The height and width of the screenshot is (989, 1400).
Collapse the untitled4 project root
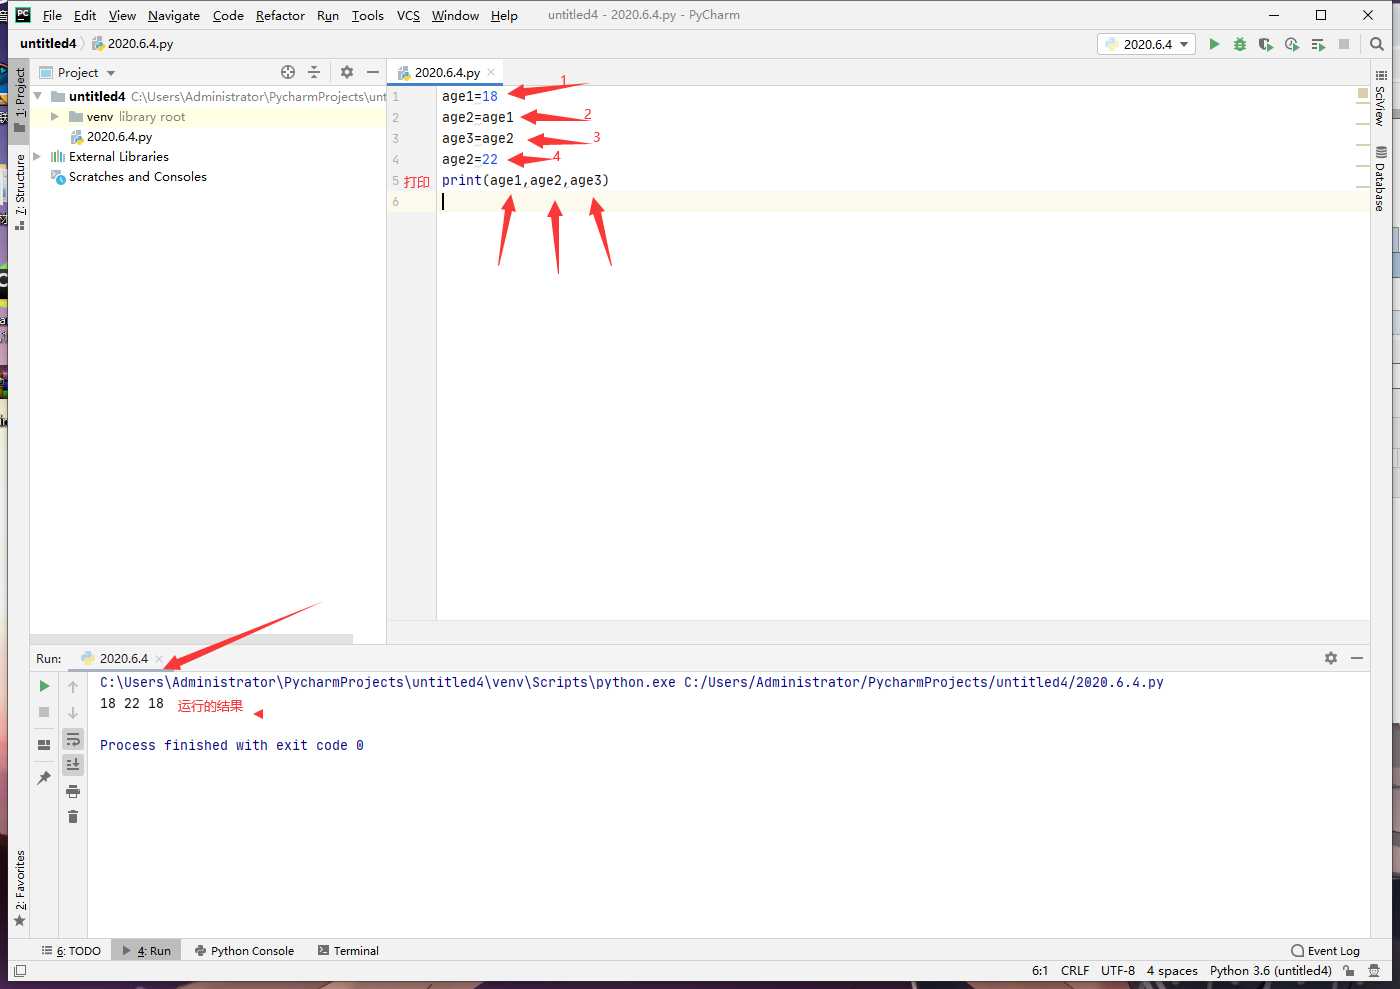(x=38, y=96)
